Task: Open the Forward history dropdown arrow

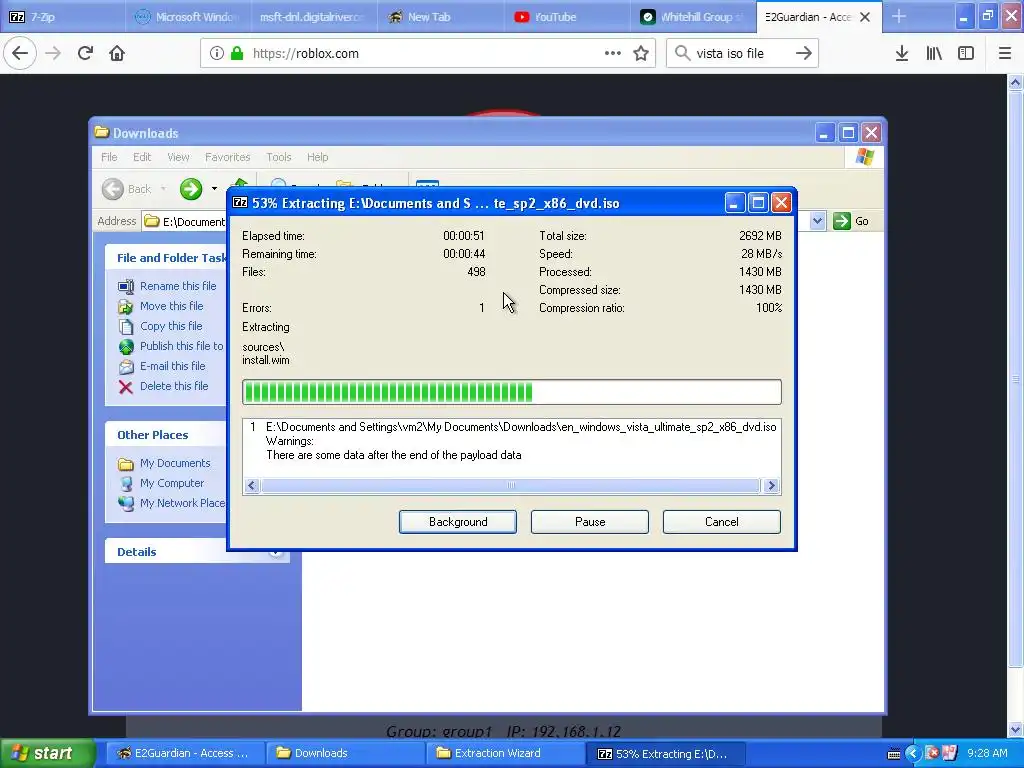Action: [214, 189]
